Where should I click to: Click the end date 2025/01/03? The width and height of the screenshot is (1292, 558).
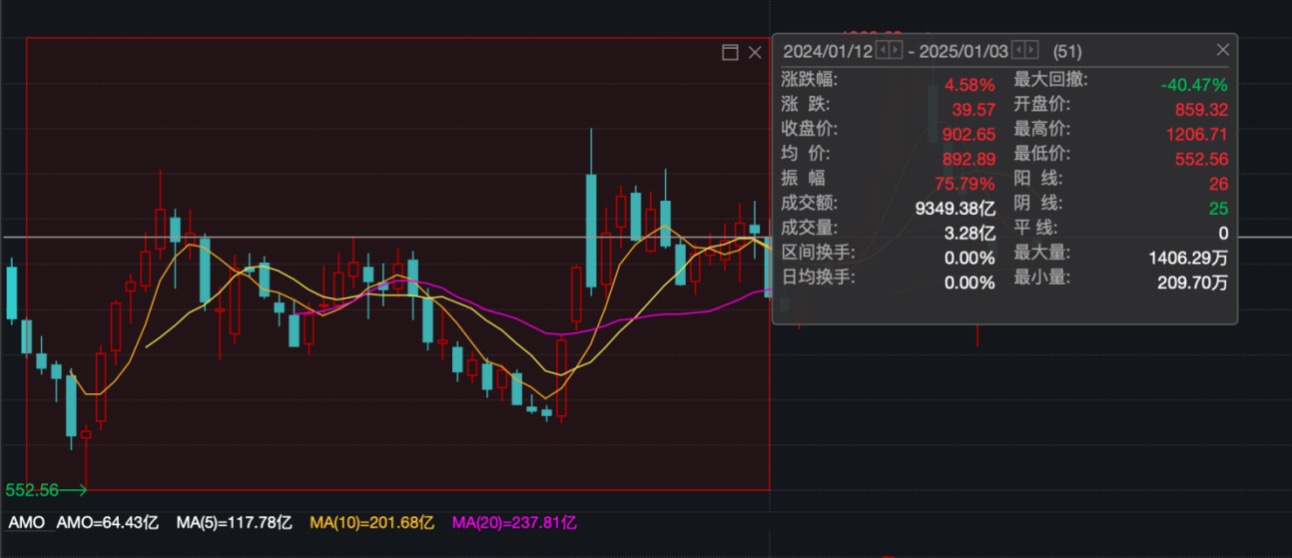[964, 51]
